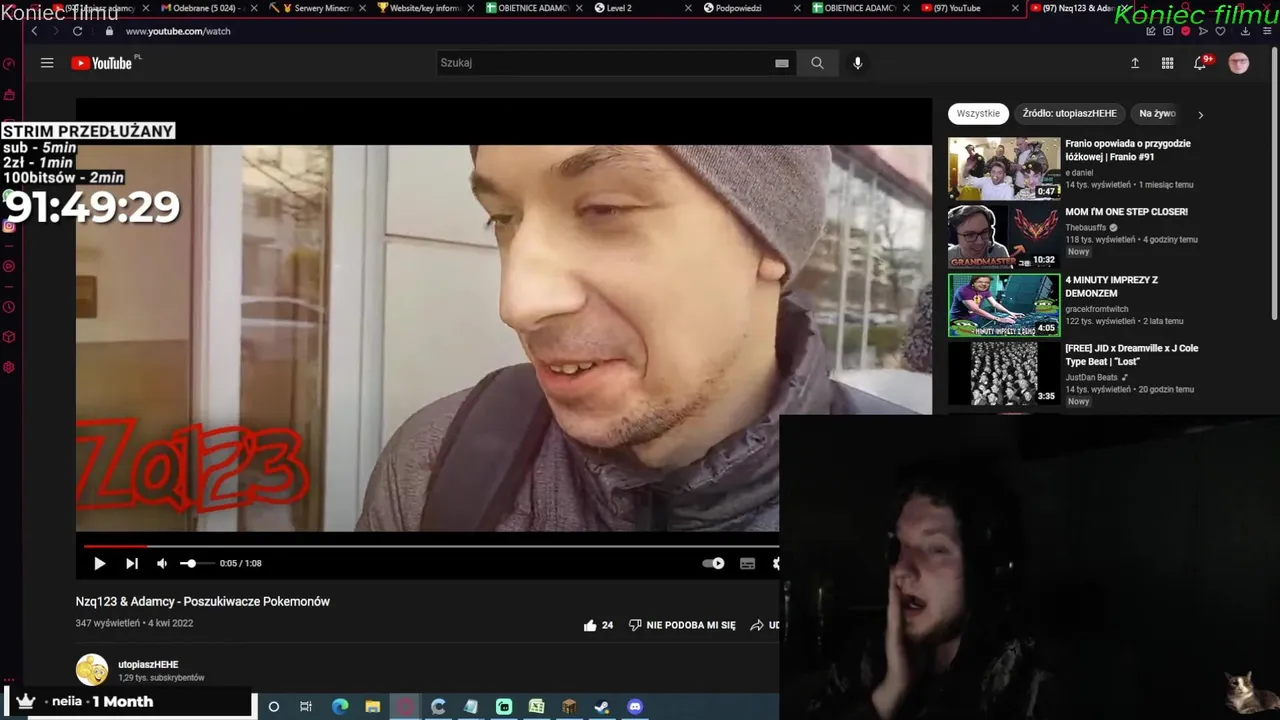
Task: Skip to the next video
Action: (131, 564)
